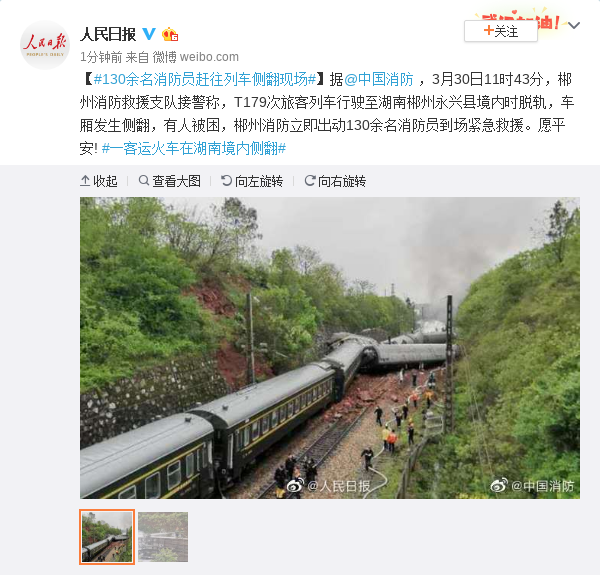The height and width of the screenshot is (575, 600).
Task: Open the weibo.com source link
Action: (x=209, y=57)
